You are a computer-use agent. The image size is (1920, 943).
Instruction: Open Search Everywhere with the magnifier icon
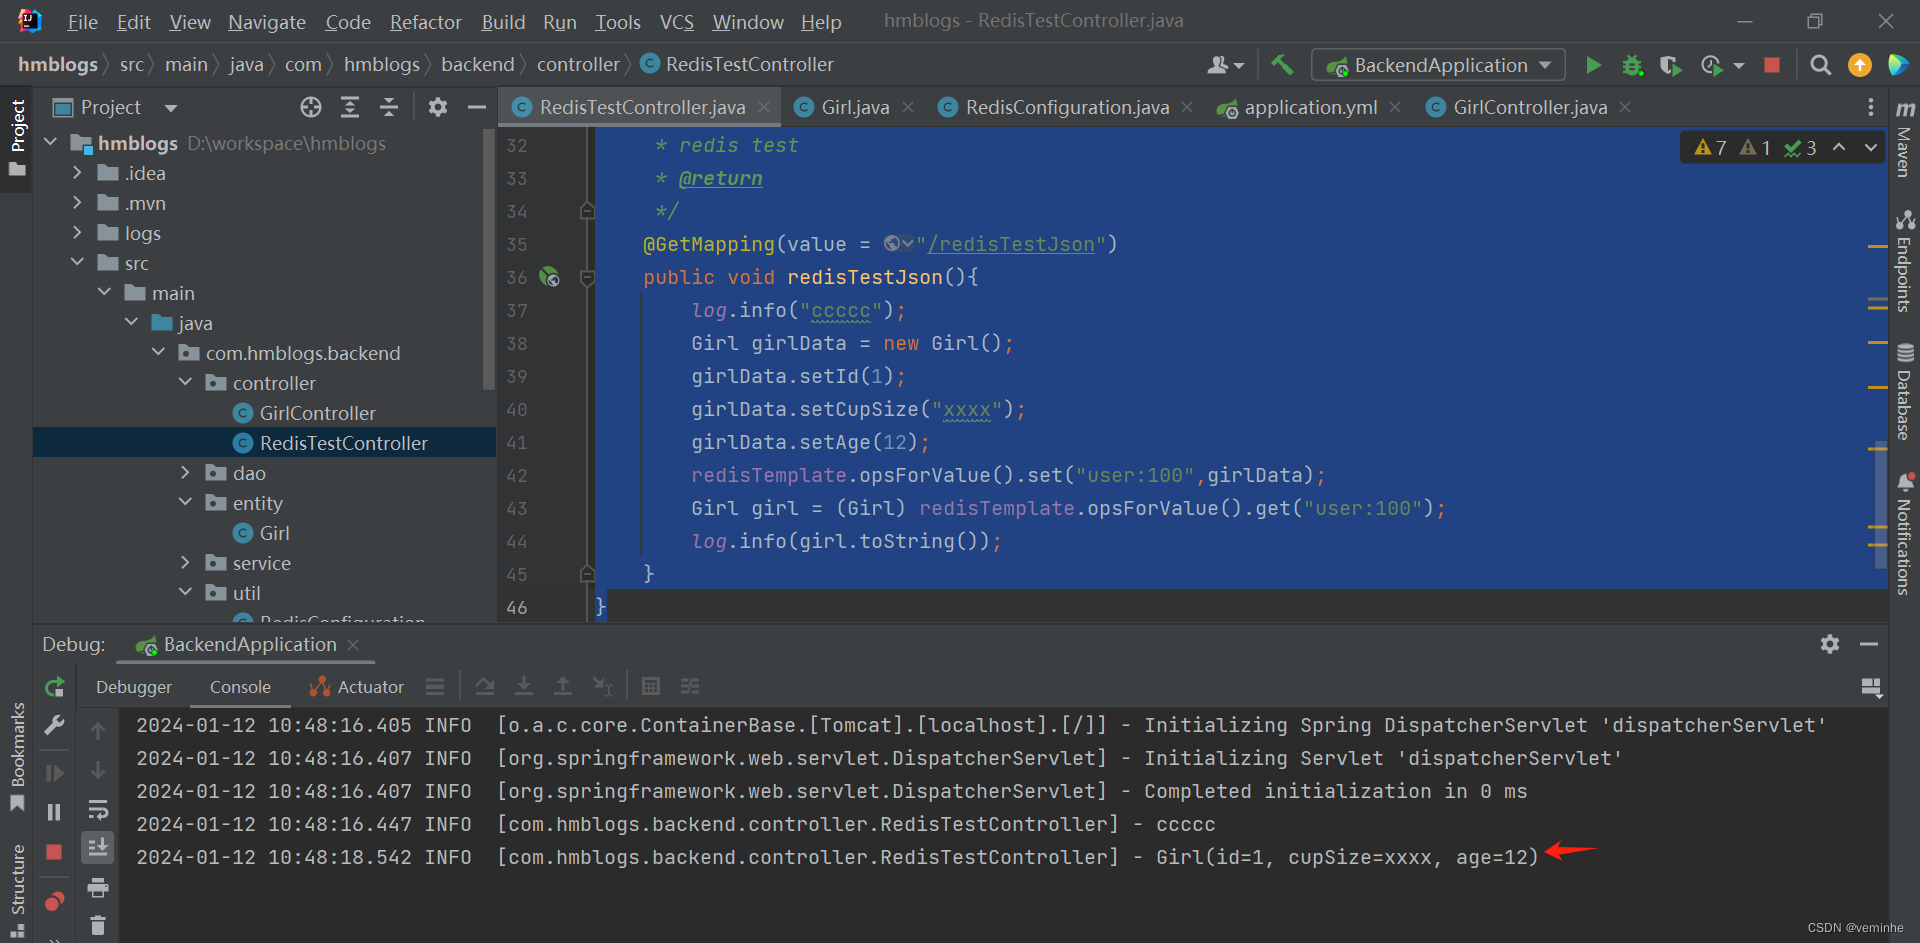(x=1820, y=65)
